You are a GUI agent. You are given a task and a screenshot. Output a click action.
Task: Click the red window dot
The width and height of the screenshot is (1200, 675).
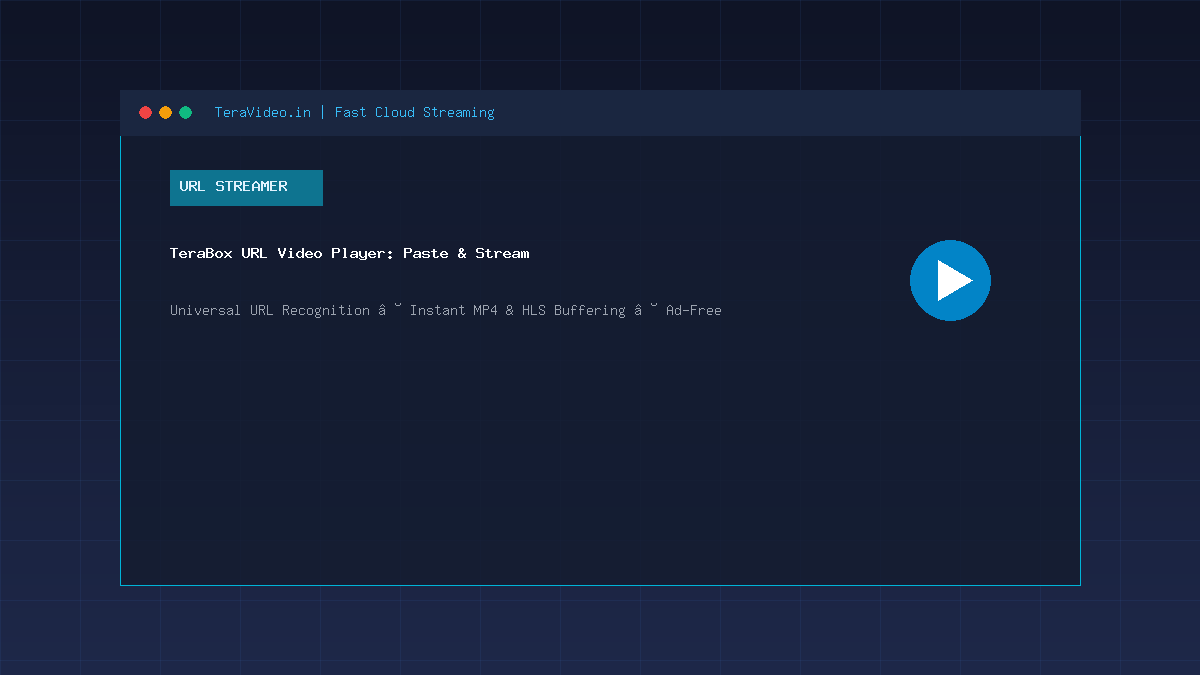coord(146,113)
